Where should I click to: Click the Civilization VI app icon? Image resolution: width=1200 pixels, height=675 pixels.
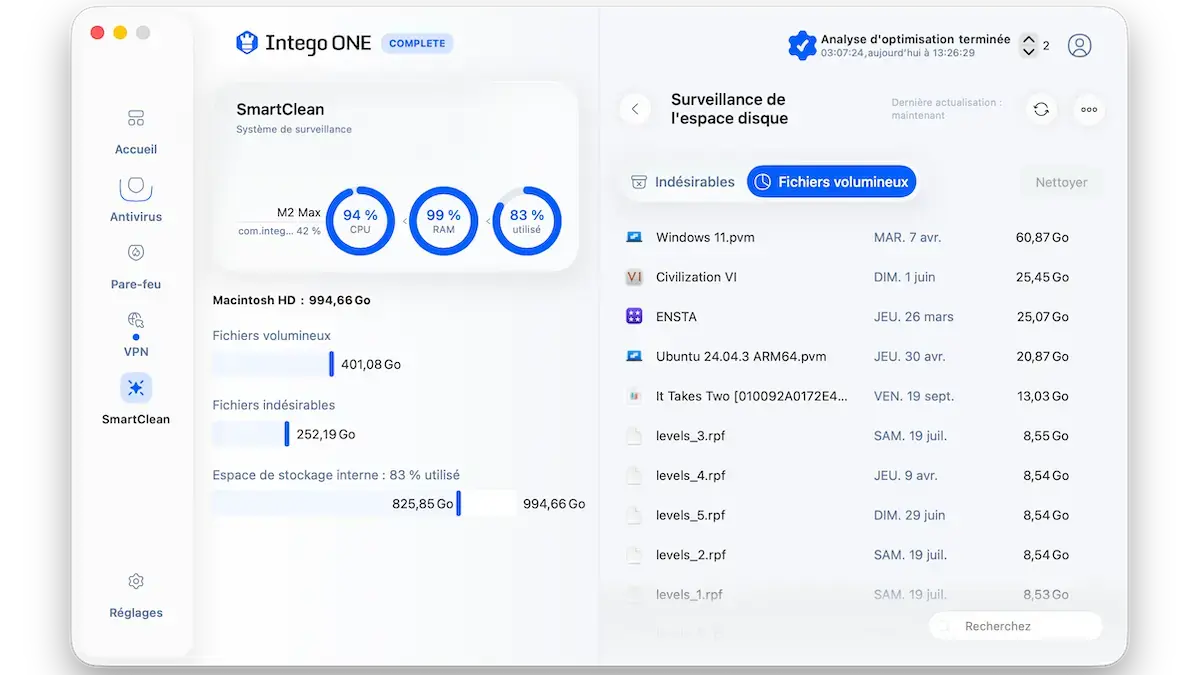pos(634,277)
